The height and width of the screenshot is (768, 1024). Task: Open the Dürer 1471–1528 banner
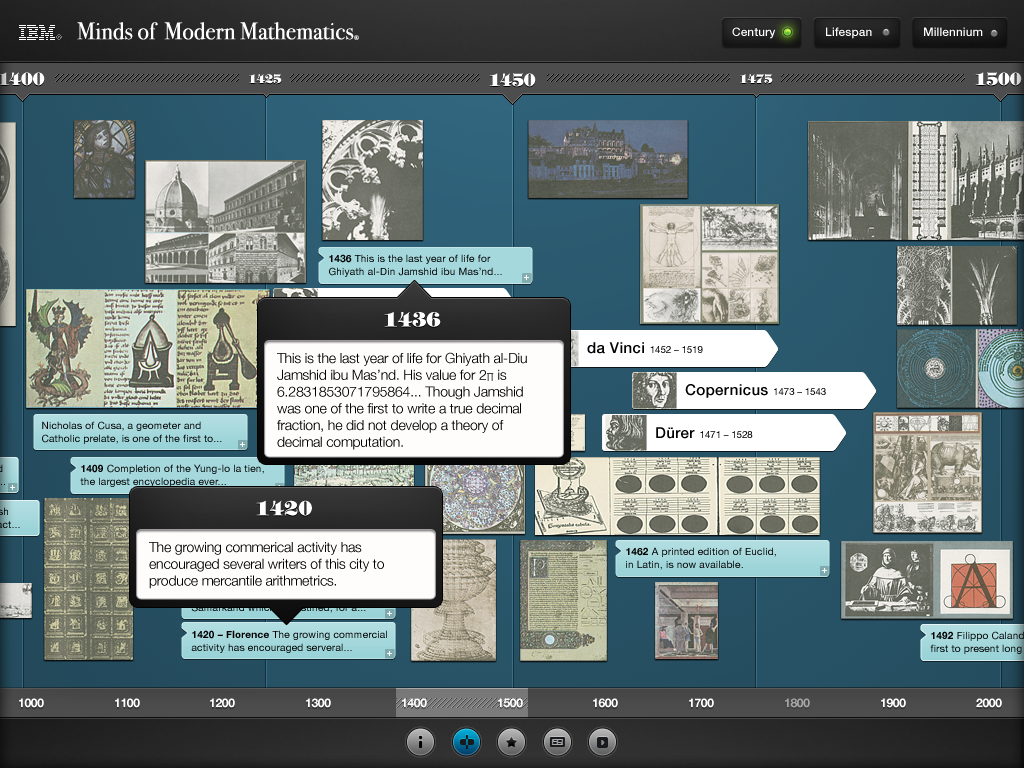pos(723,433)
